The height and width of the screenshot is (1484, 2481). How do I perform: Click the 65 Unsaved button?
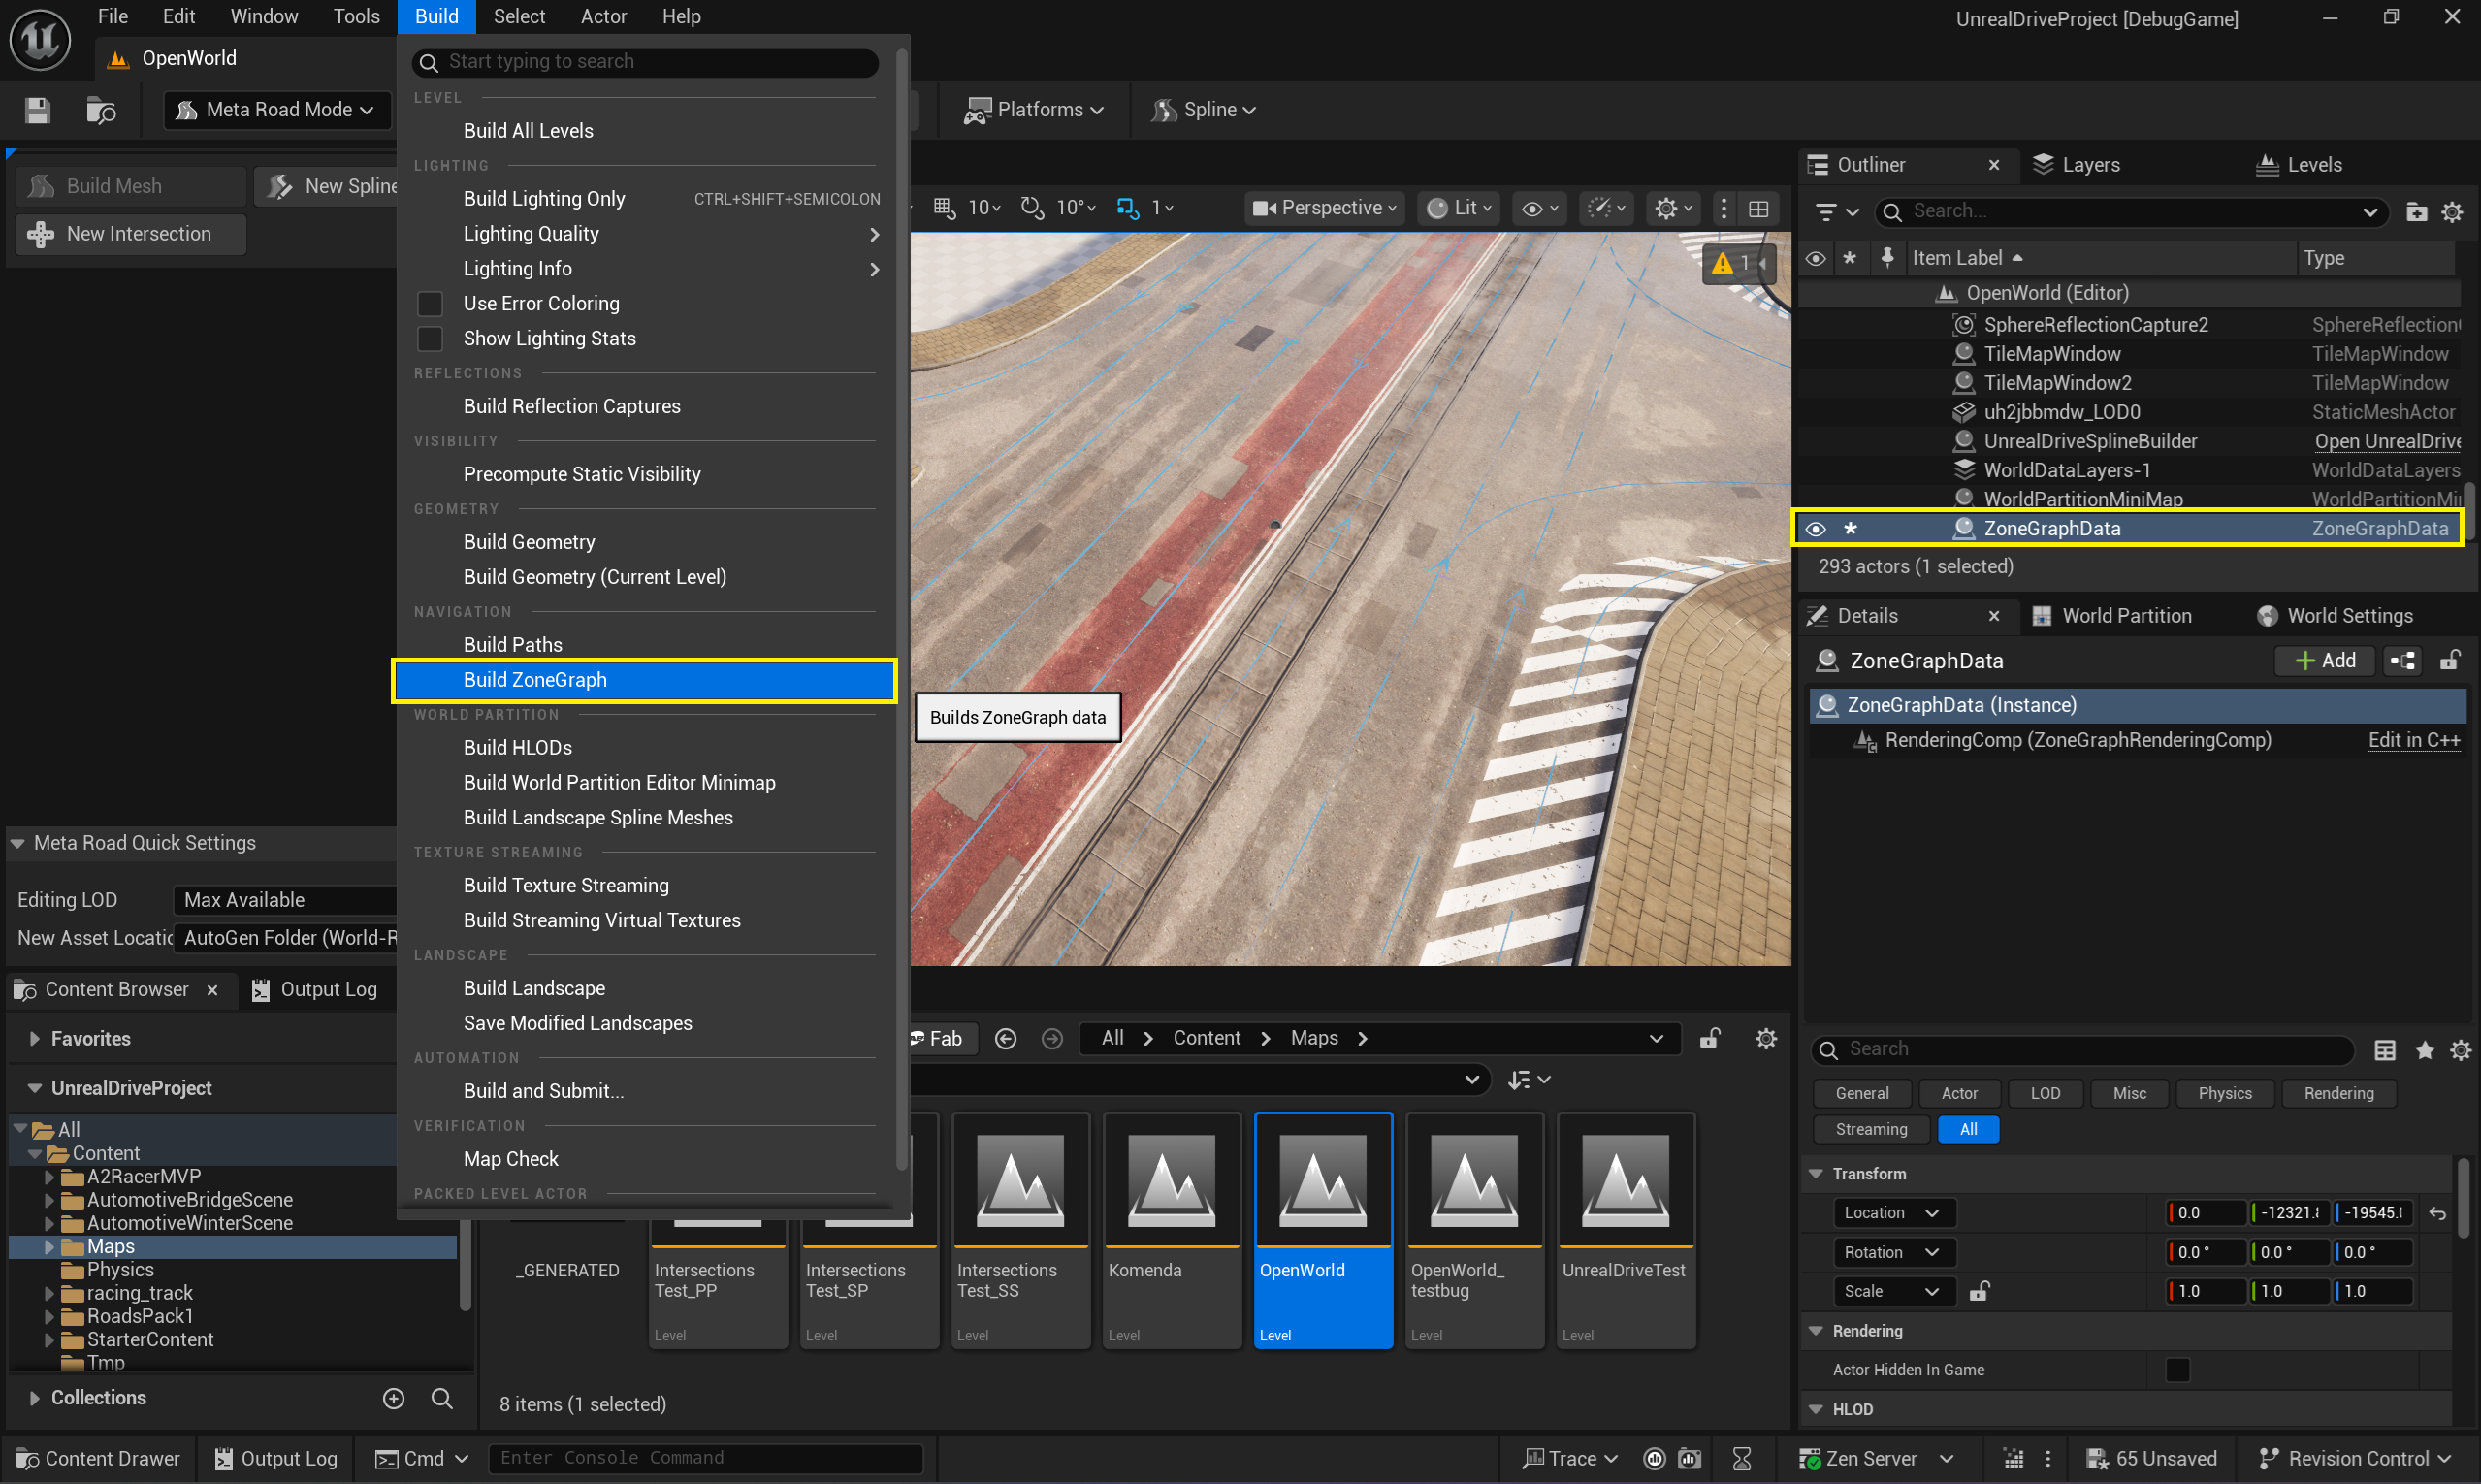(2151, 1459)
